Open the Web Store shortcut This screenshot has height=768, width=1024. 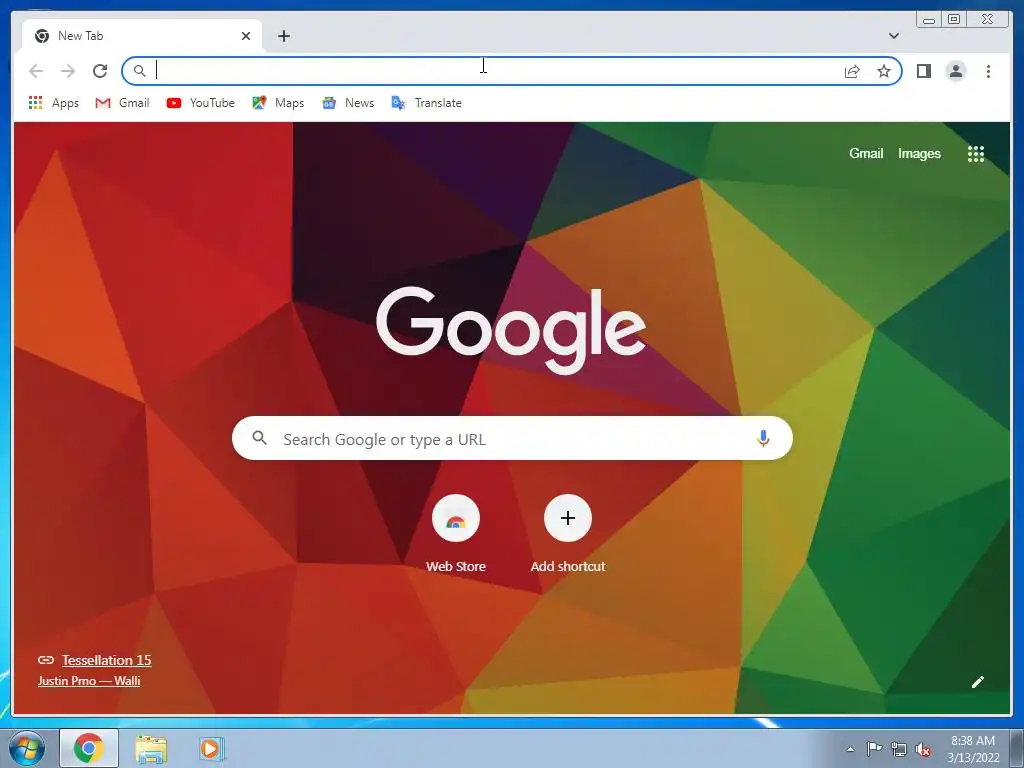click(x=456, y=534)
